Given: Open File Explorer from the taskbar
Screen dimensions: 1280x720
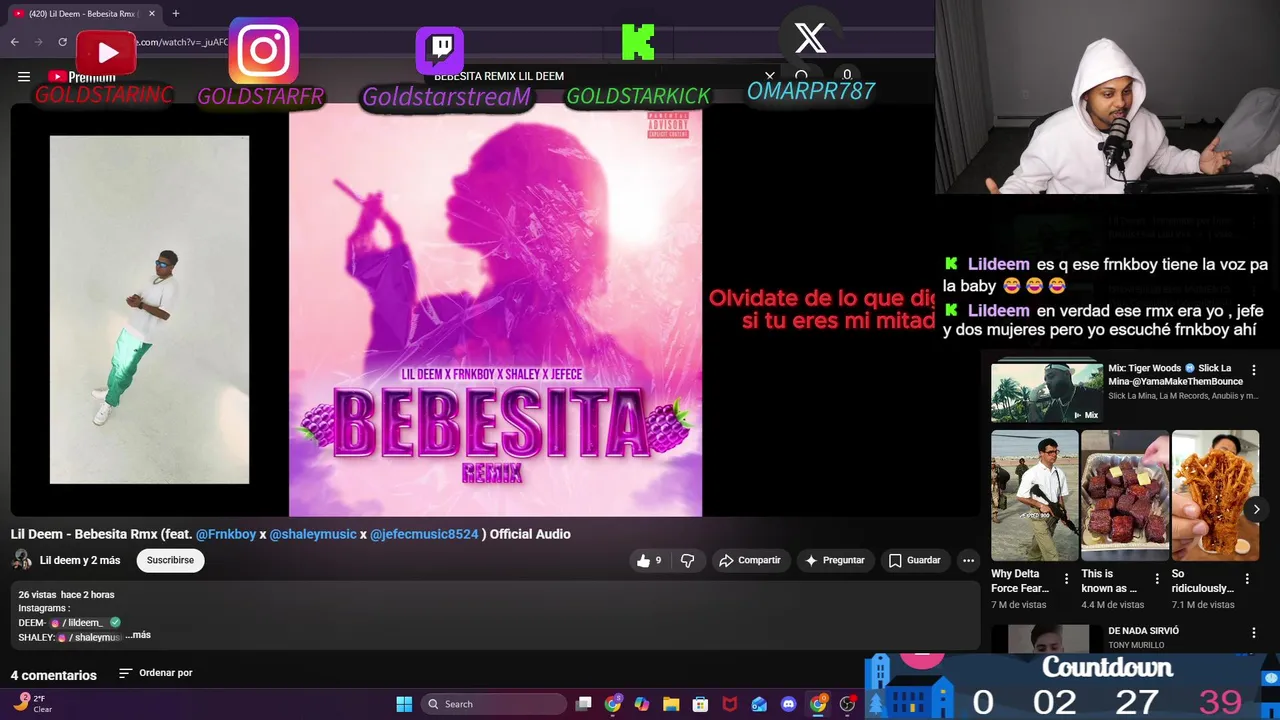Looking at the screenshot, I should pyautogui.click(x=671, y=704).
